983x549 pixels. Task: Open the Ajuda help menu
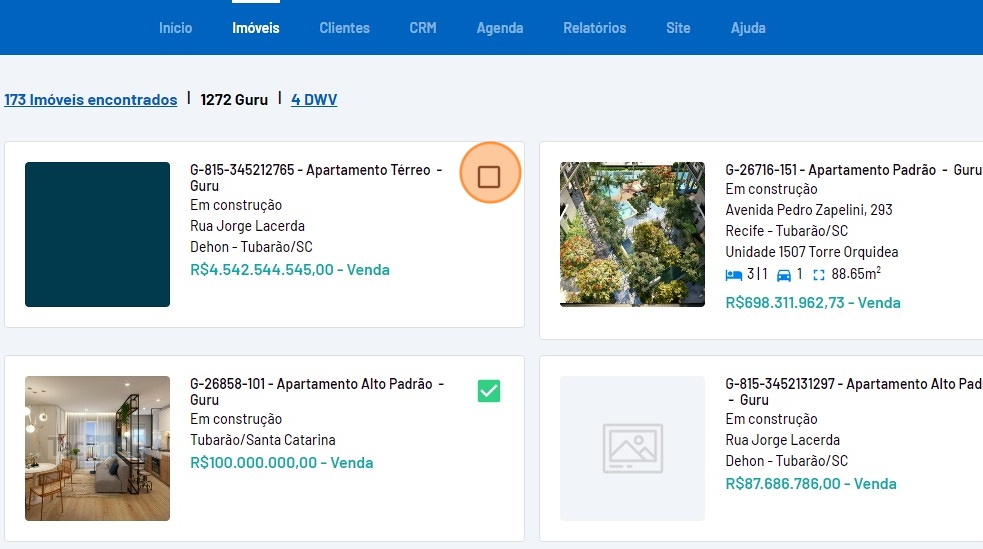click(748, 28)
